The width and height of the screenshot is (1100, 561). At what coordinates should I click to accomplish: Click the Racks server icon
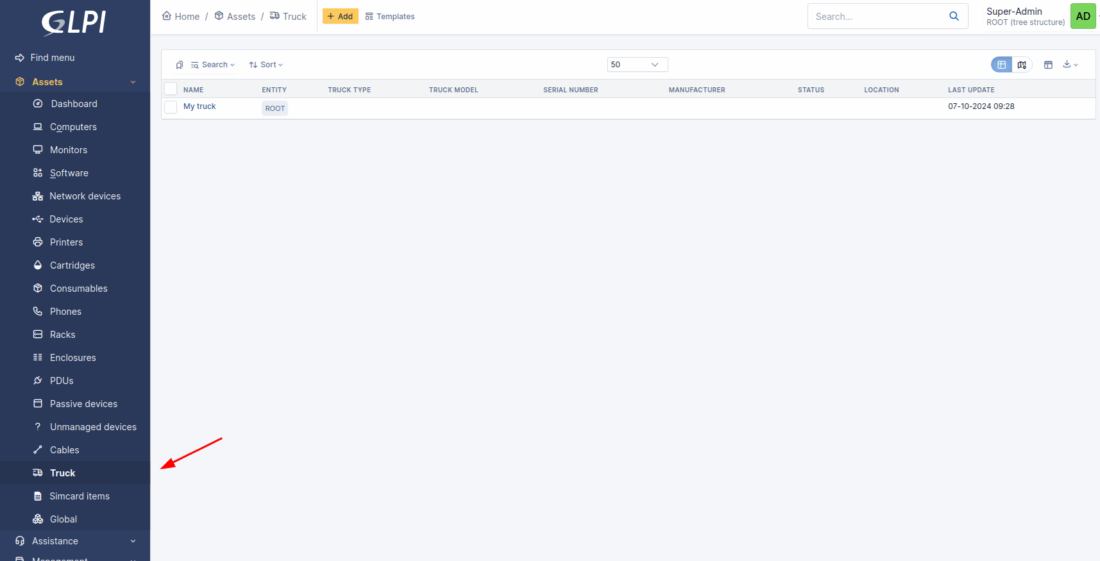(38, 334)
